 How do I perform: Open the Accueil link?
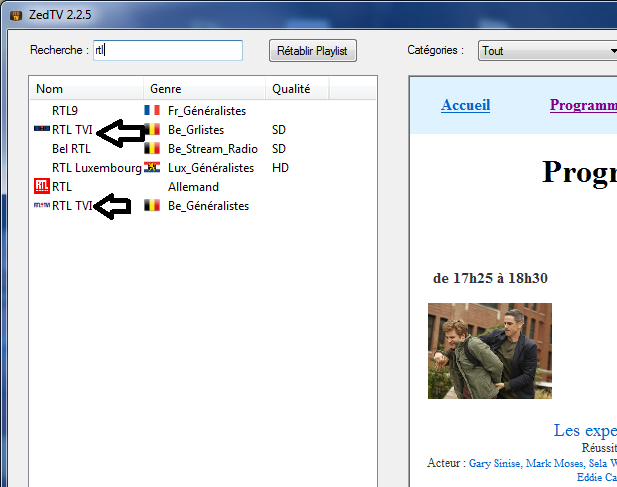tap(466, 105)
